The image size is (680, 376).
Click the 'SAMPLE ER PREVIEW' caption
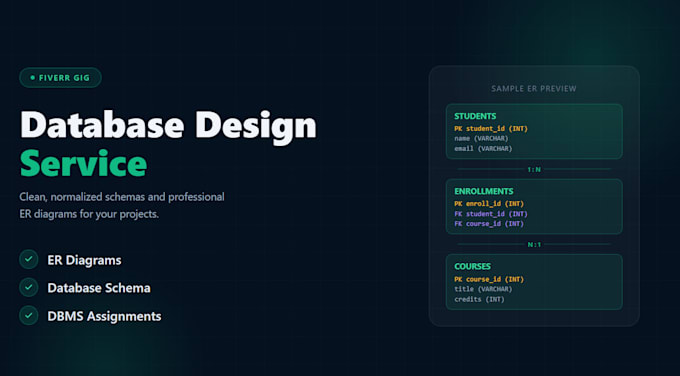[x=534, y=89]
